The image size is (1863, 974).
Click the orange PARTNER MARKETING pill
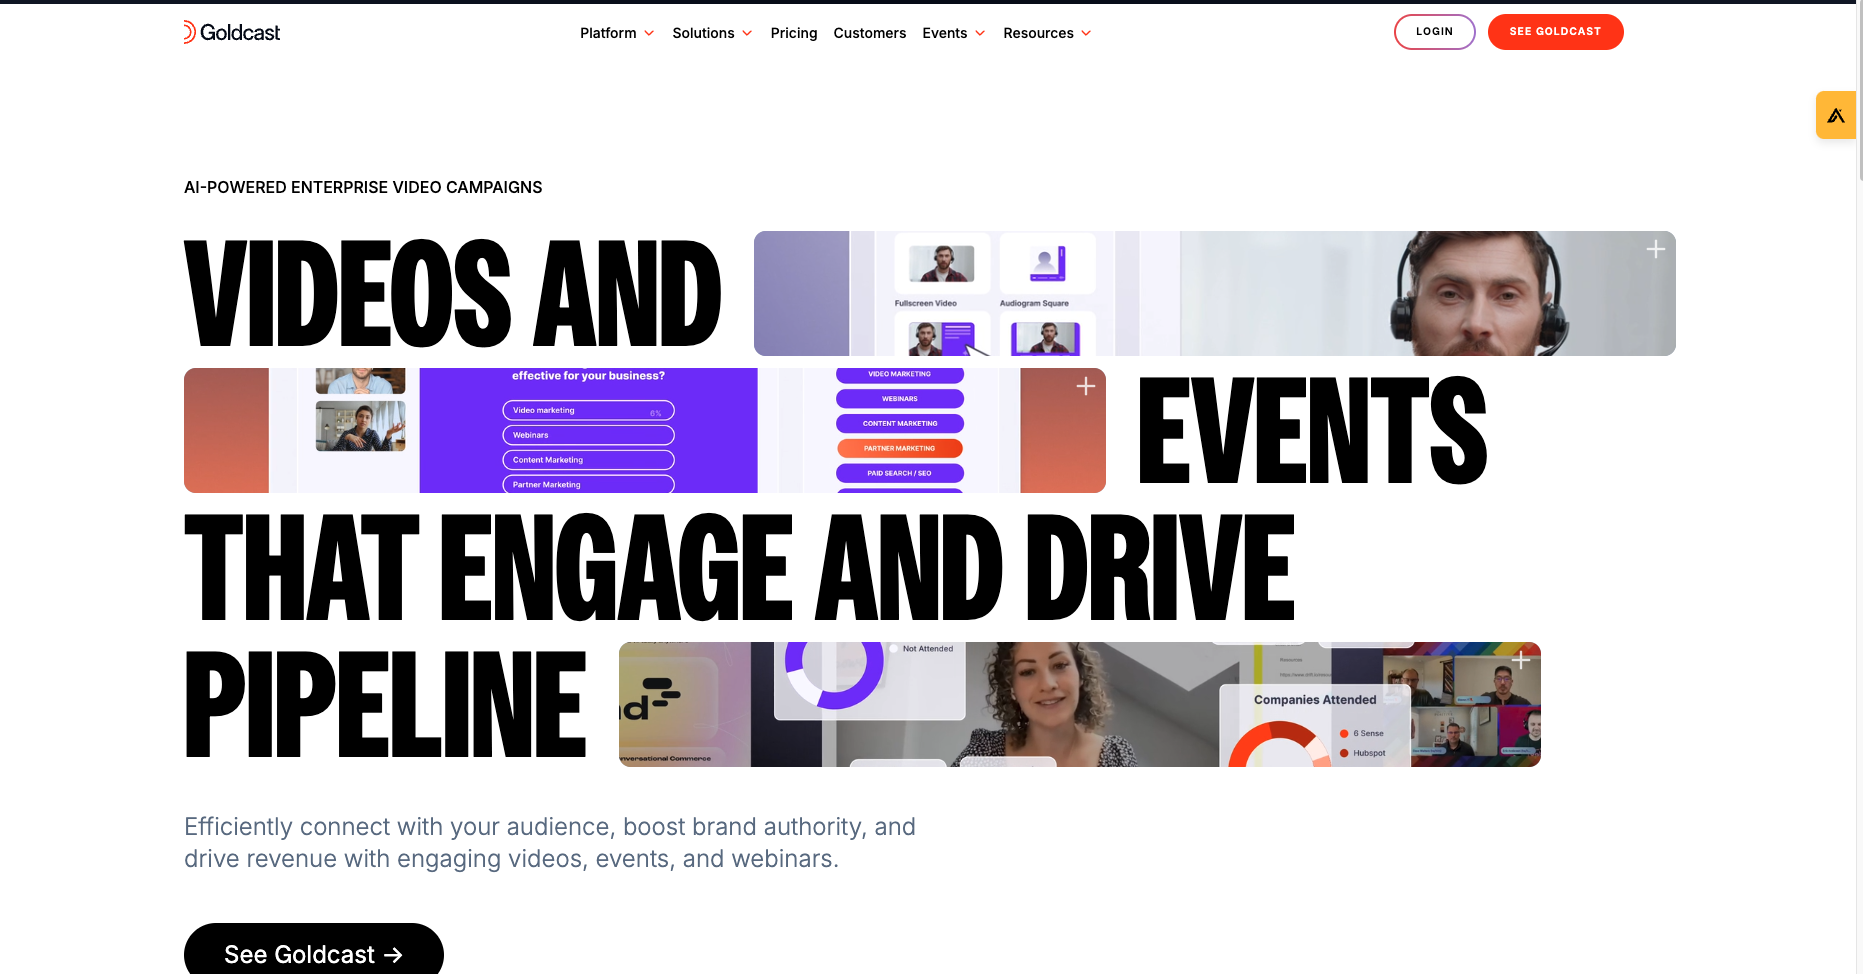(899, 449)
